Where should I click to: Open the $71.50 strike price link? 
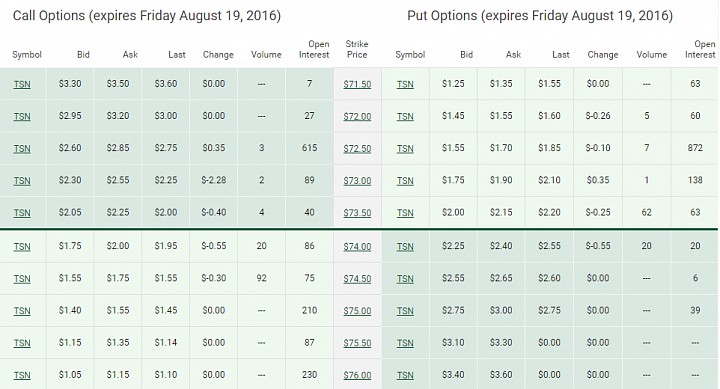click(357, 84)
